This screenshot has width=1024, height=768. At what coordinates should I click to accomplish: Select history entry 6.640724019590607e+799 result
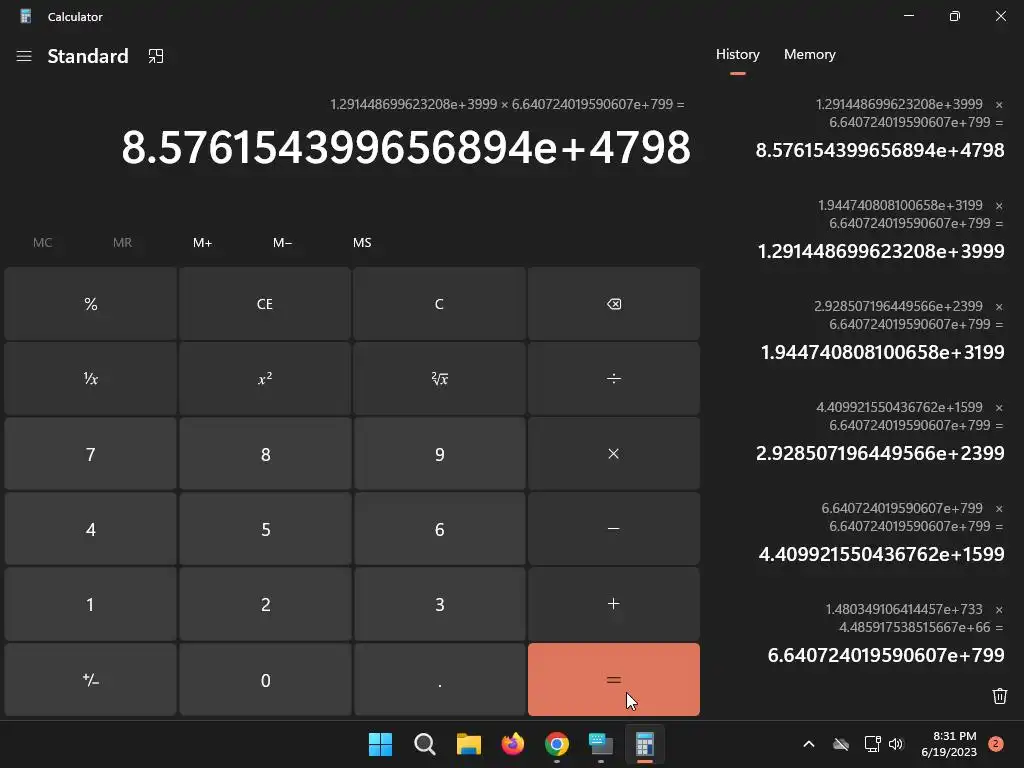(x=886, y=655)
